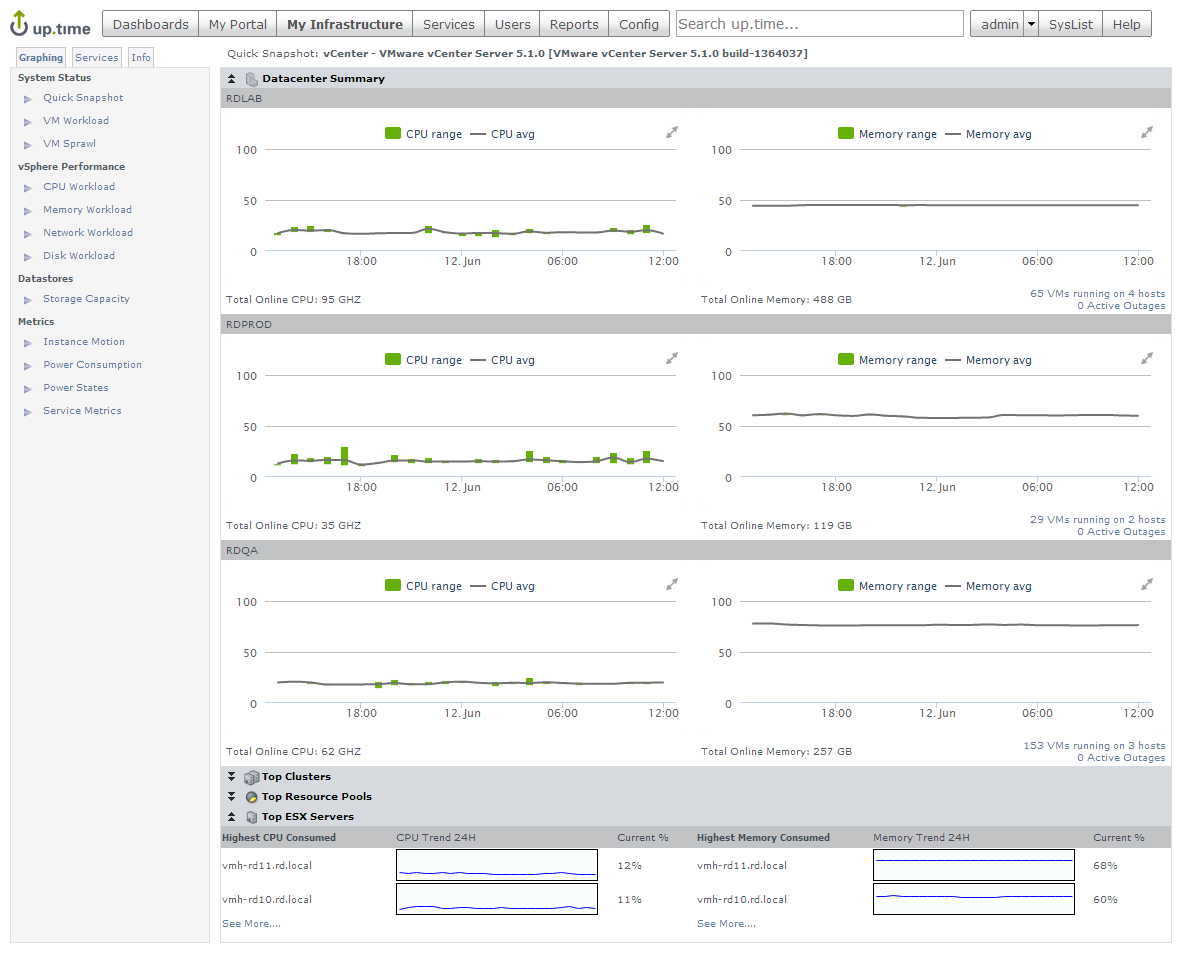Collapse the Datacenter Summary section
1182x953 pixels.
click(232, 79)
